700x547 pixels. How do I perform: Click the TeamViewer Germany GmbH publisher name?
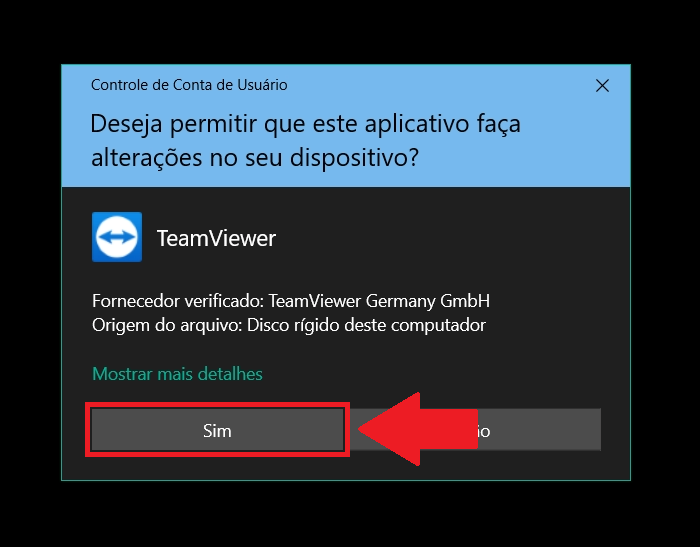(x=379, y=301)
